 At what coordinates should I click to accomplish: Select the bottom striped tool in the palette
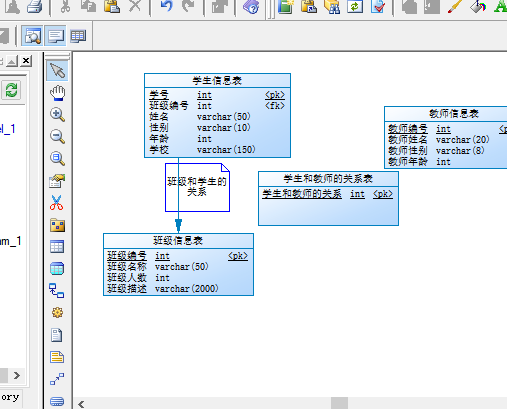[57, 401]
